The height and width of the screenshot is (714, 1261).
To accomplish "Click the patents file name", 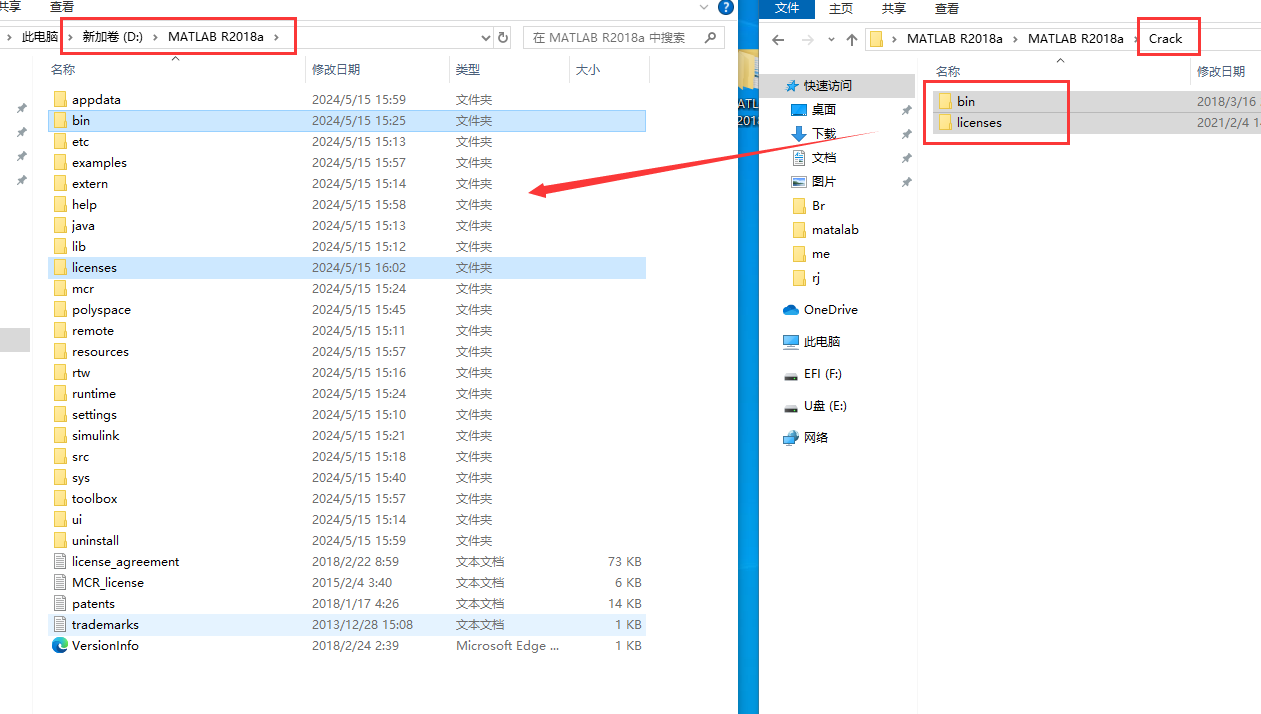I will 93,604.
